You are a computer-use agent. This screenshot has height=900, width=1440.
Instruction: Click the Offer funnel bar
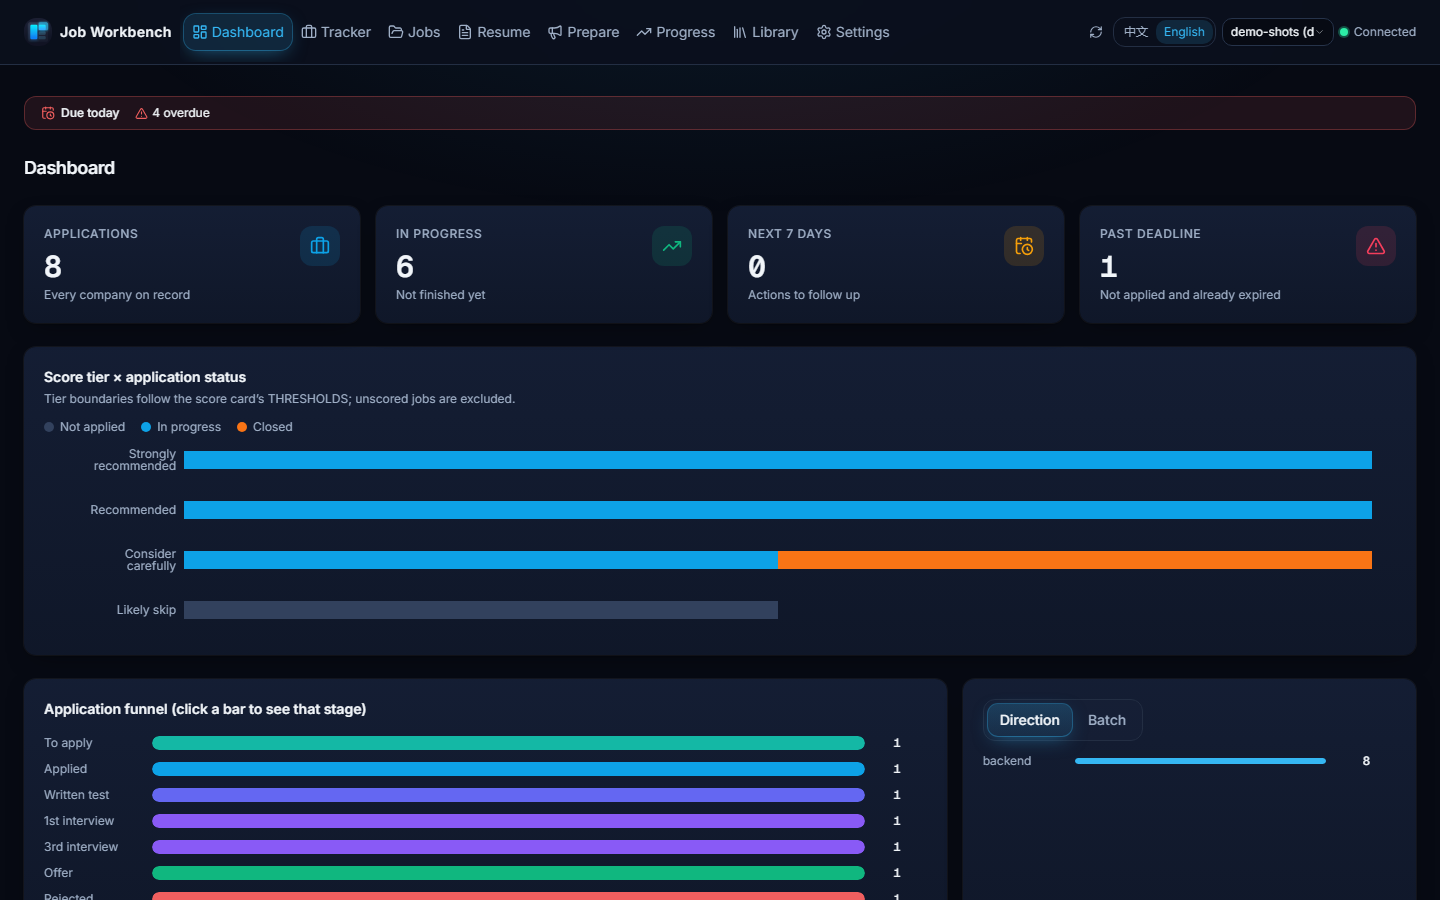pyautogui.click(x=508, y=873)
